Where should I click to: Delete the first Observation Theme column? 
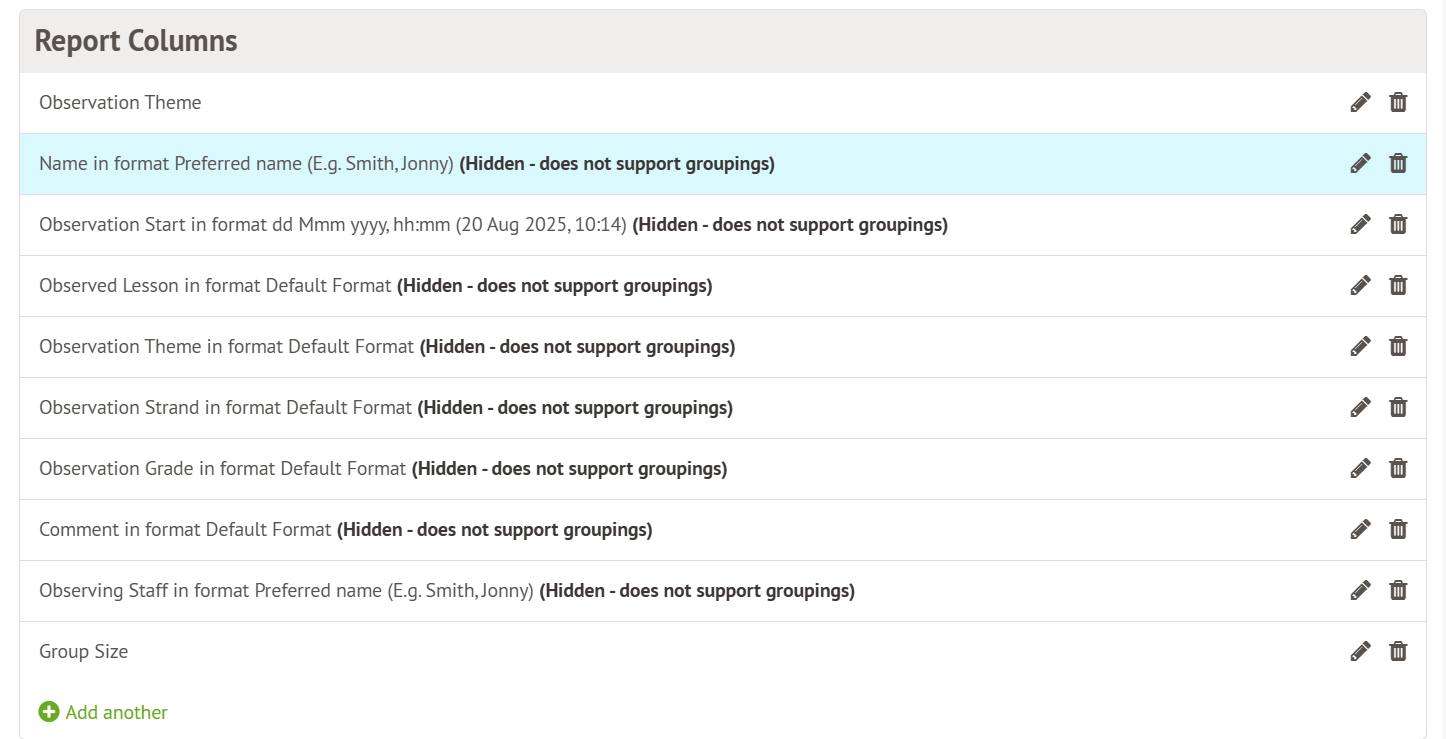pos(1398,102)
